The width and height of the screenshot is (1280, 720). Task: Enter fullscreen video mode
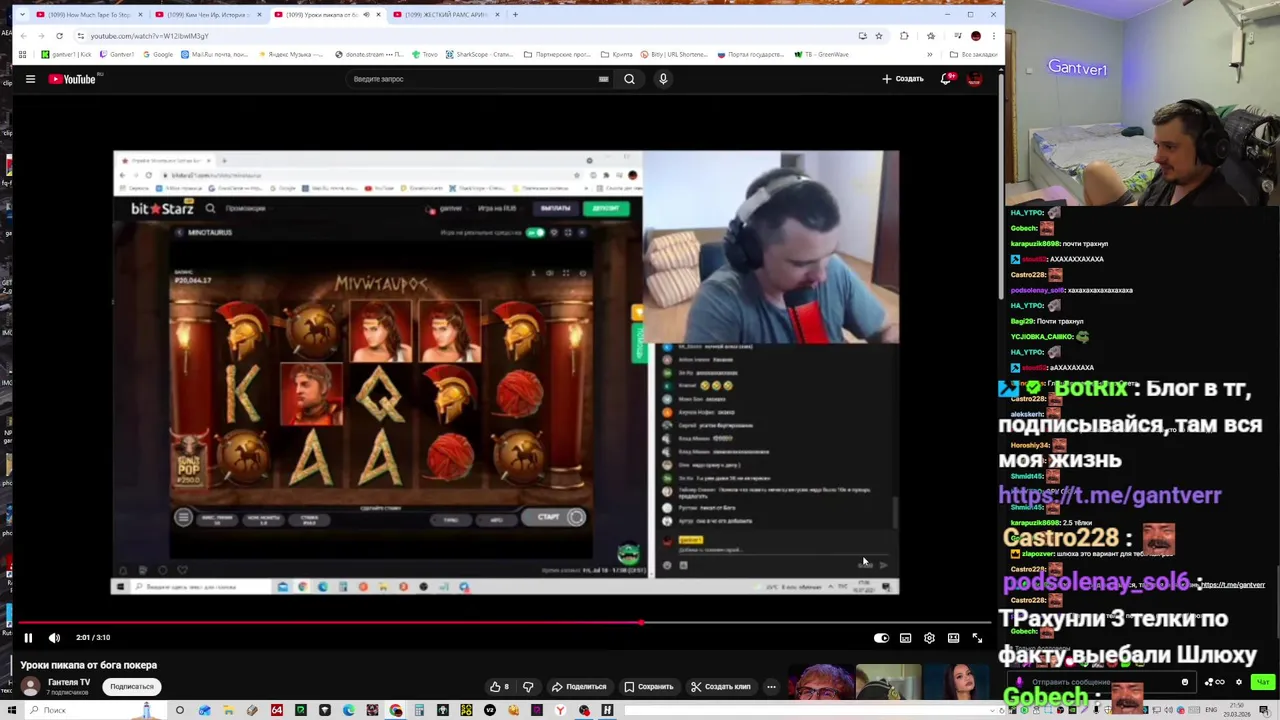click(977, 638)
